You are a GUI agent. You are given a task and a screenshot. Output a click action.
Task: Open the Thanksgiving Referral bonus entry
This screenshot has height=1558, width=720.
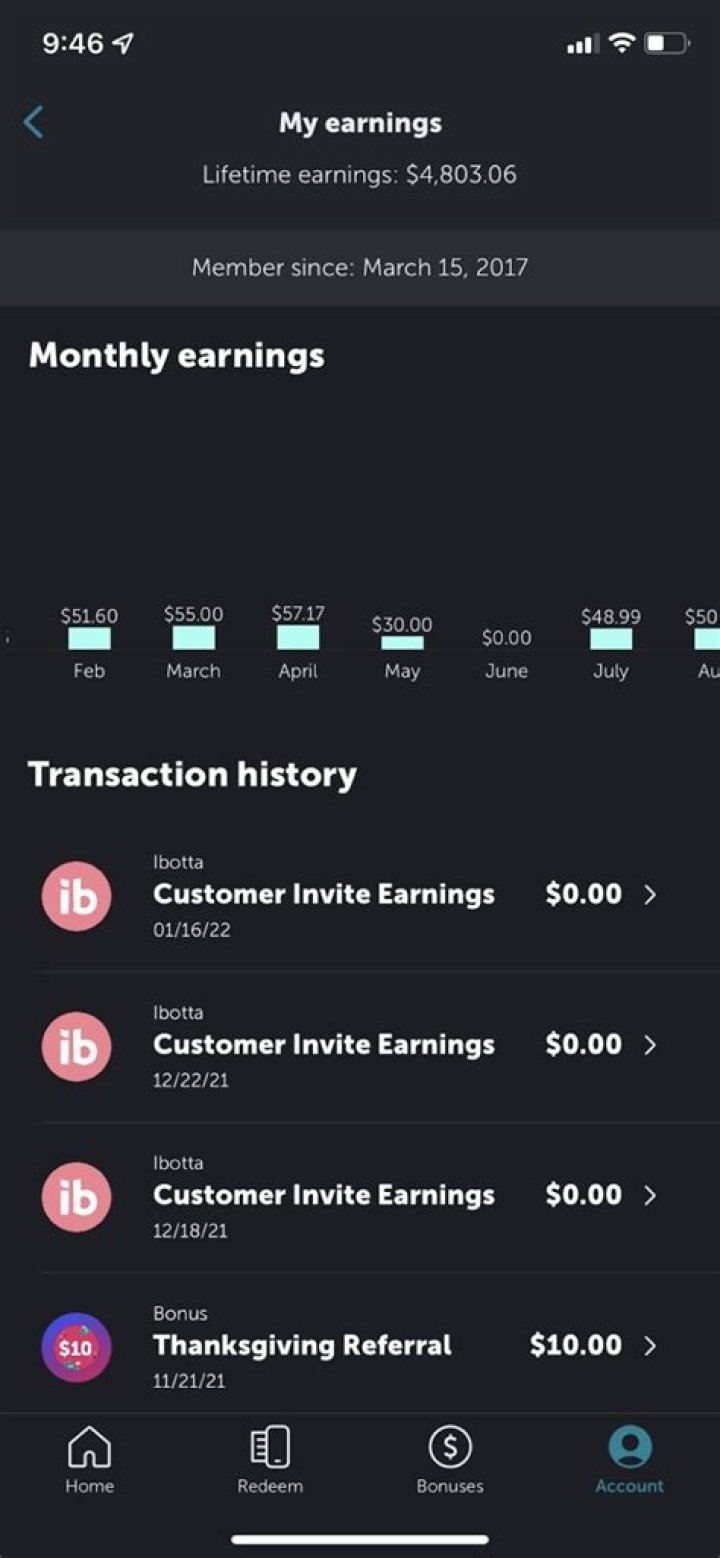tap(302, 1345)
